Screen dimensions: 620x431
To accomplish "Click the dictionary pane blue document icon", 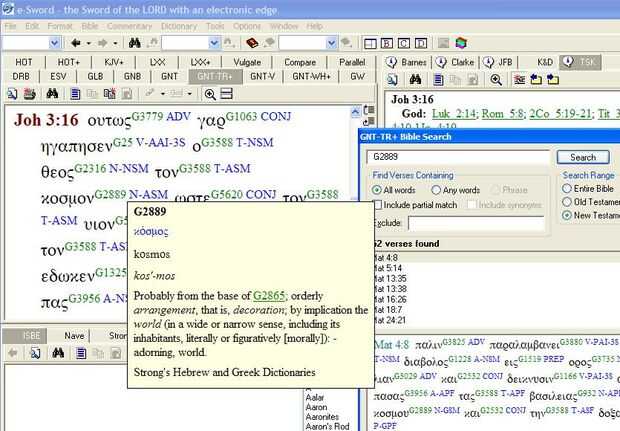I will 81,353.
